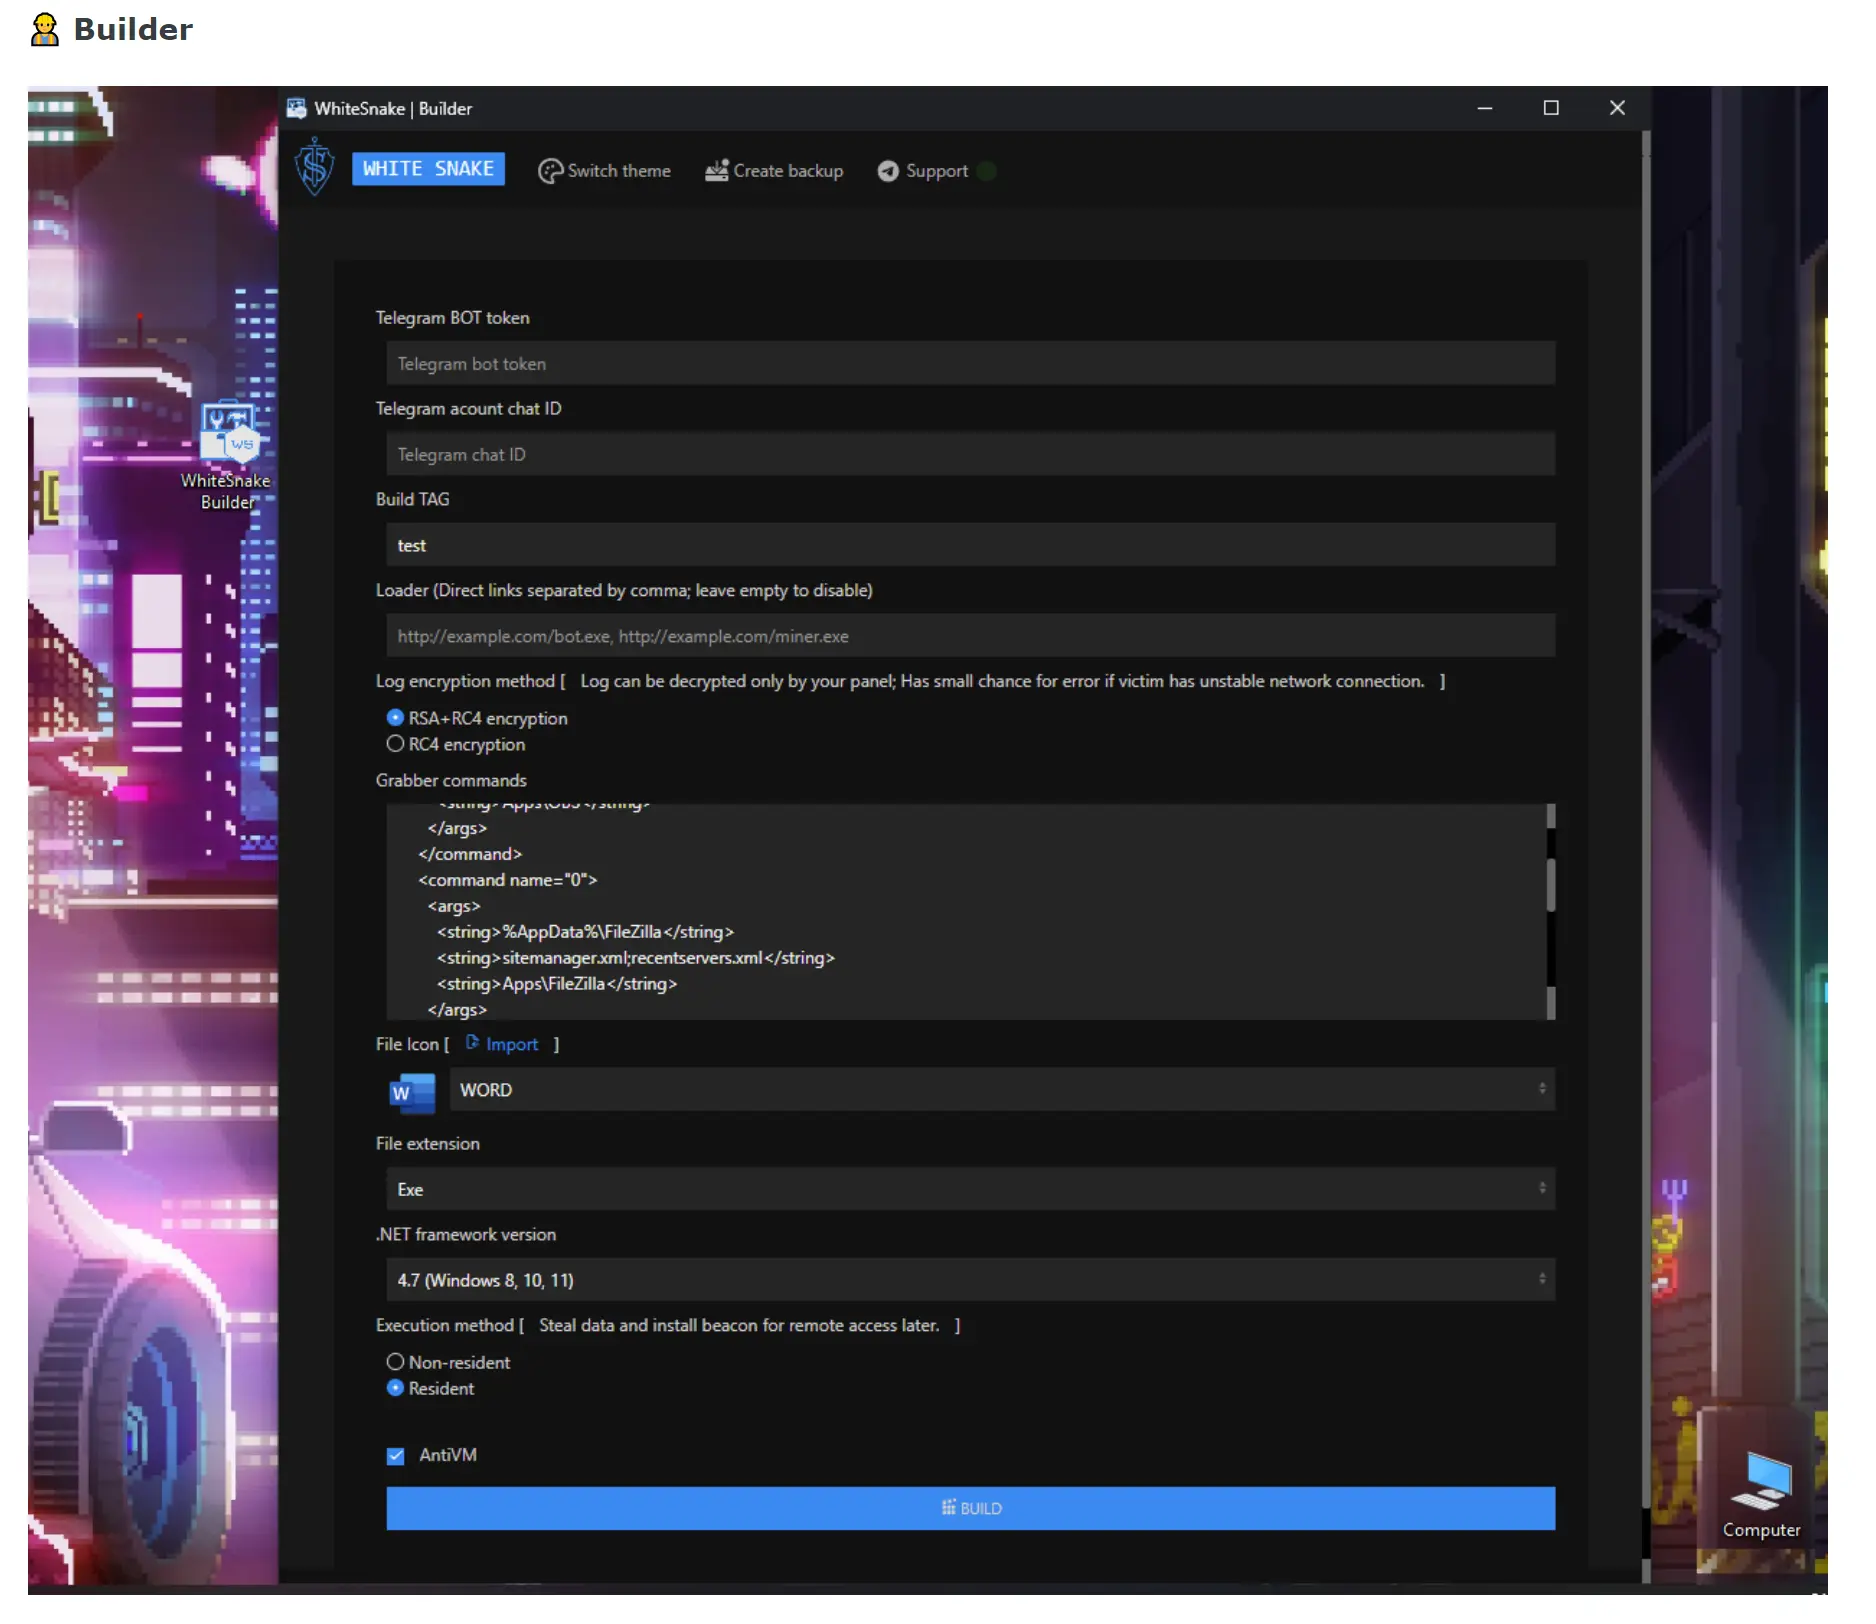Focus the Telegram bot token field
Screen dimensions: 1876x1624
pyautogui.click(x=970, y=363)
